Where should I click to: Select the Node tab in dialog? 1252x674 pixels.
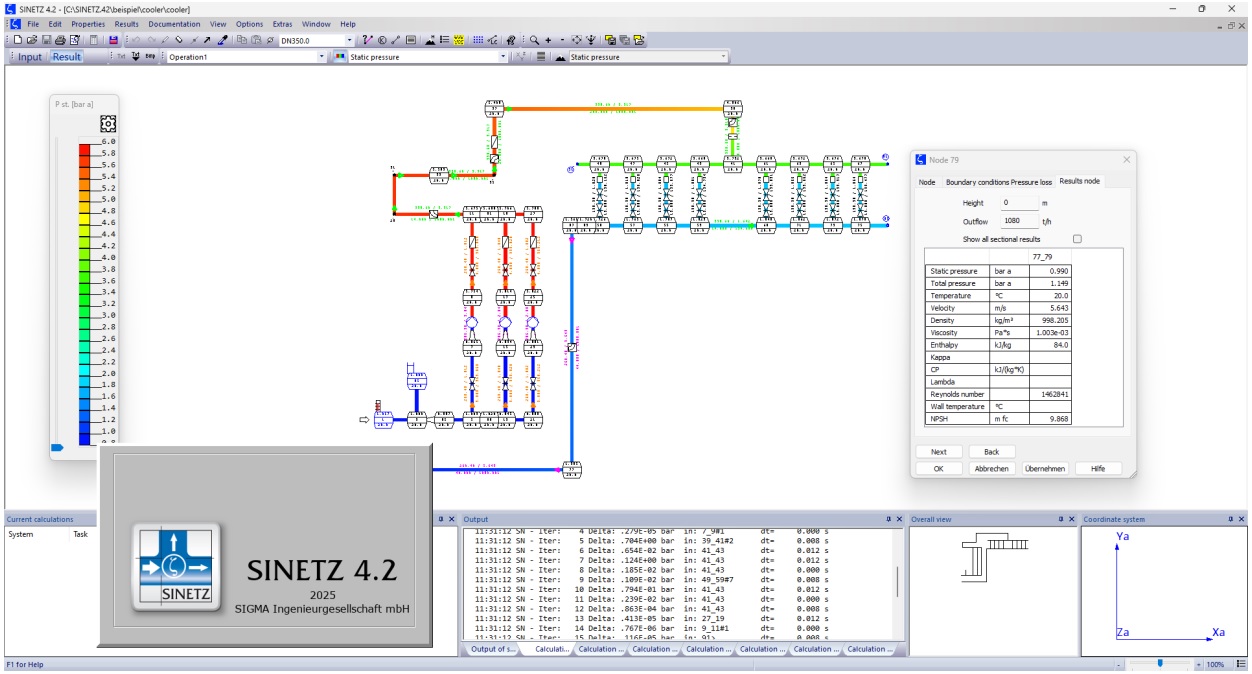[x=927, y=182]
